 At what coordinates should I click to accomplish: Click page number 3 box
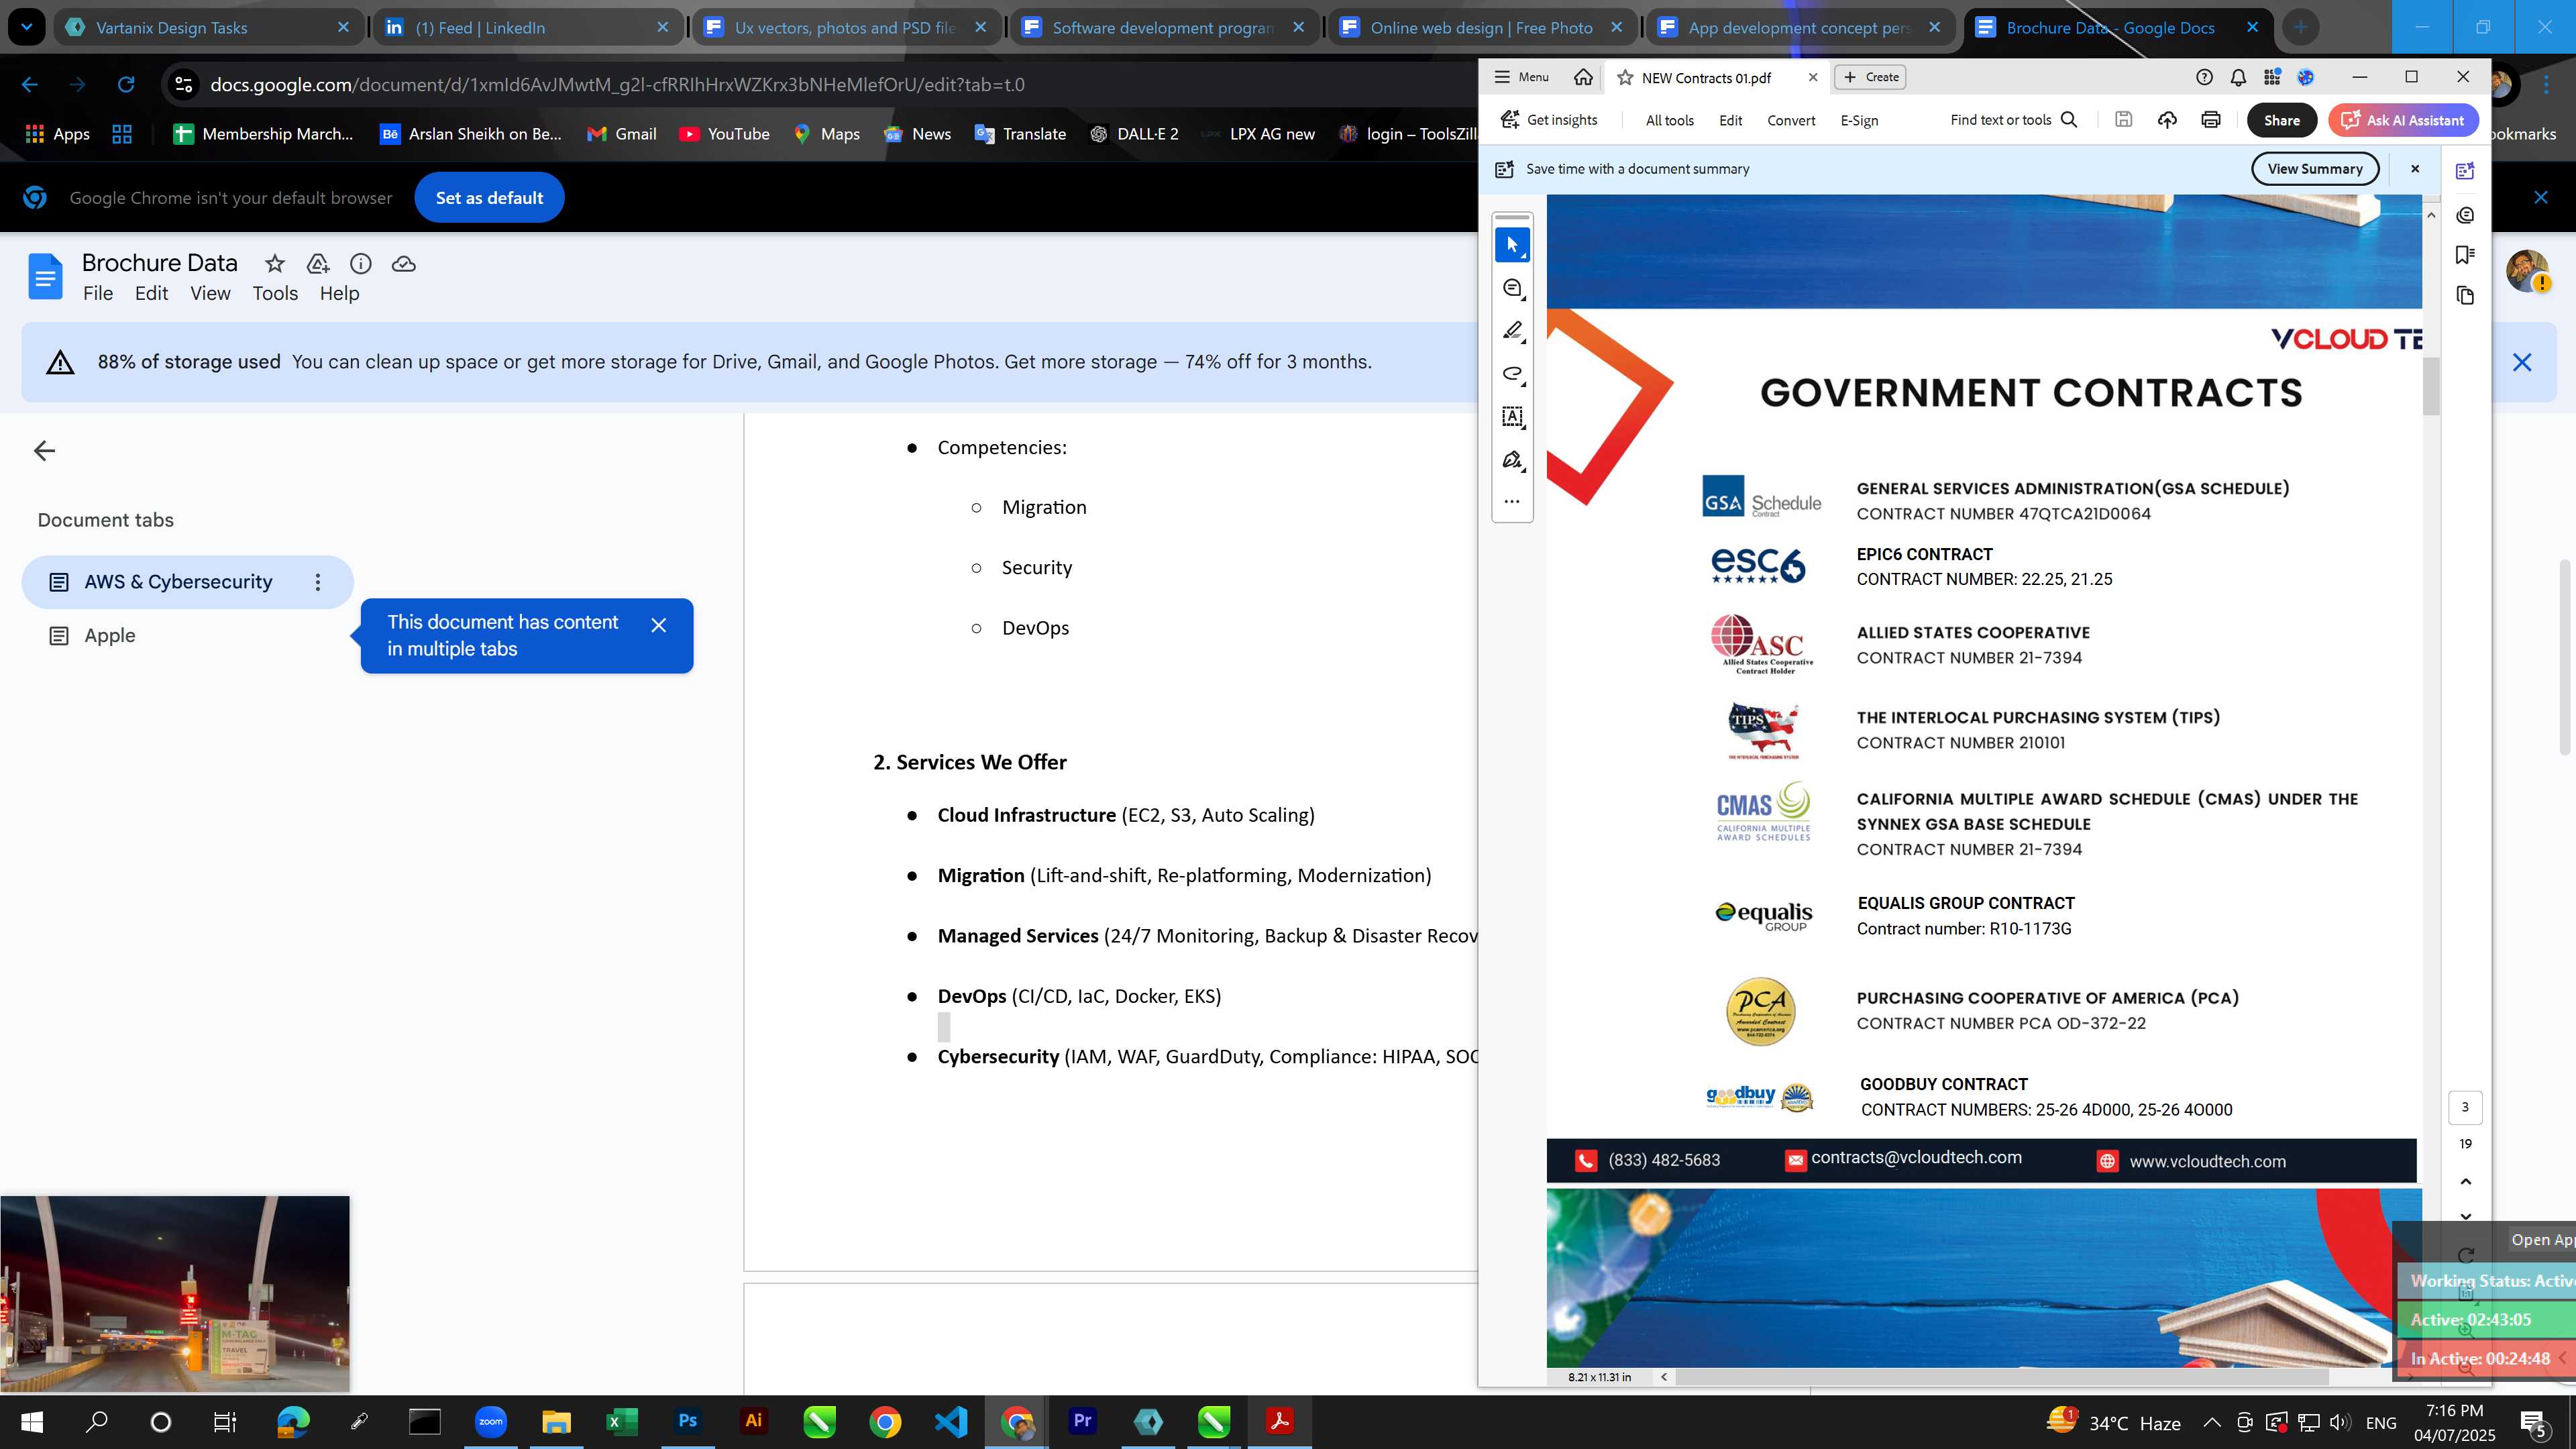tap(2464, 1107)
